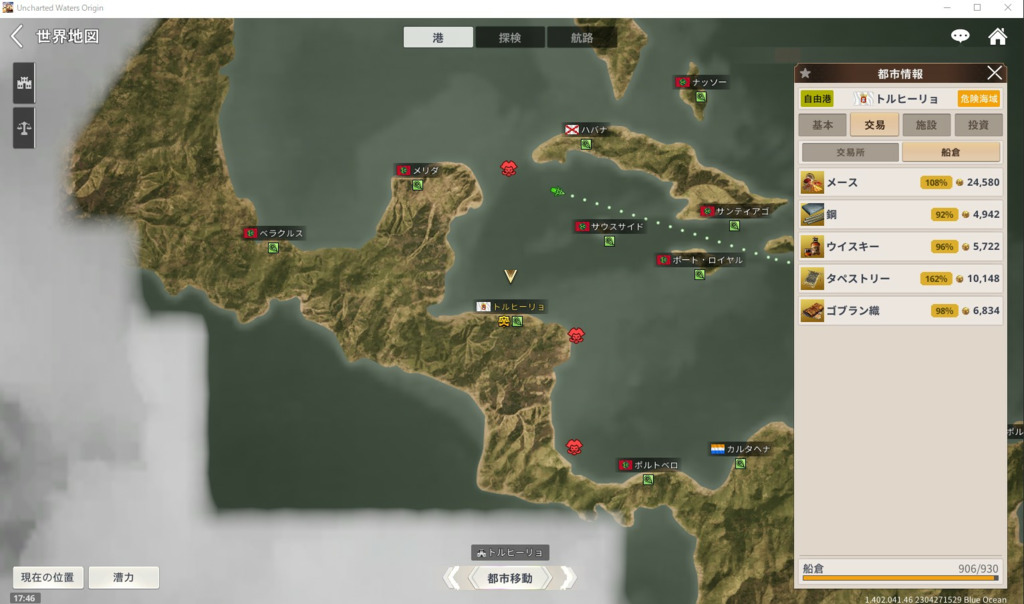The width and height of the screenshot is (1024, 604).
Task: Go to previous city with left chevron
Action: [x=452, y=578]
